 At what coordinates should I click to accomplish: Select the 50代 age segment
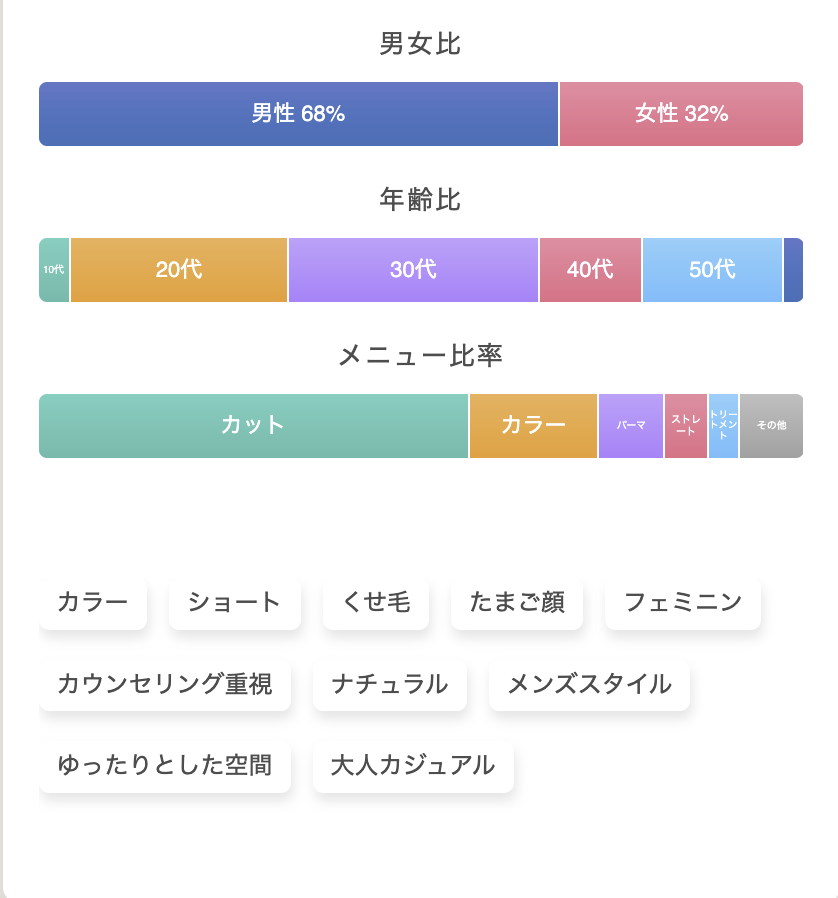tap(712, 270)
